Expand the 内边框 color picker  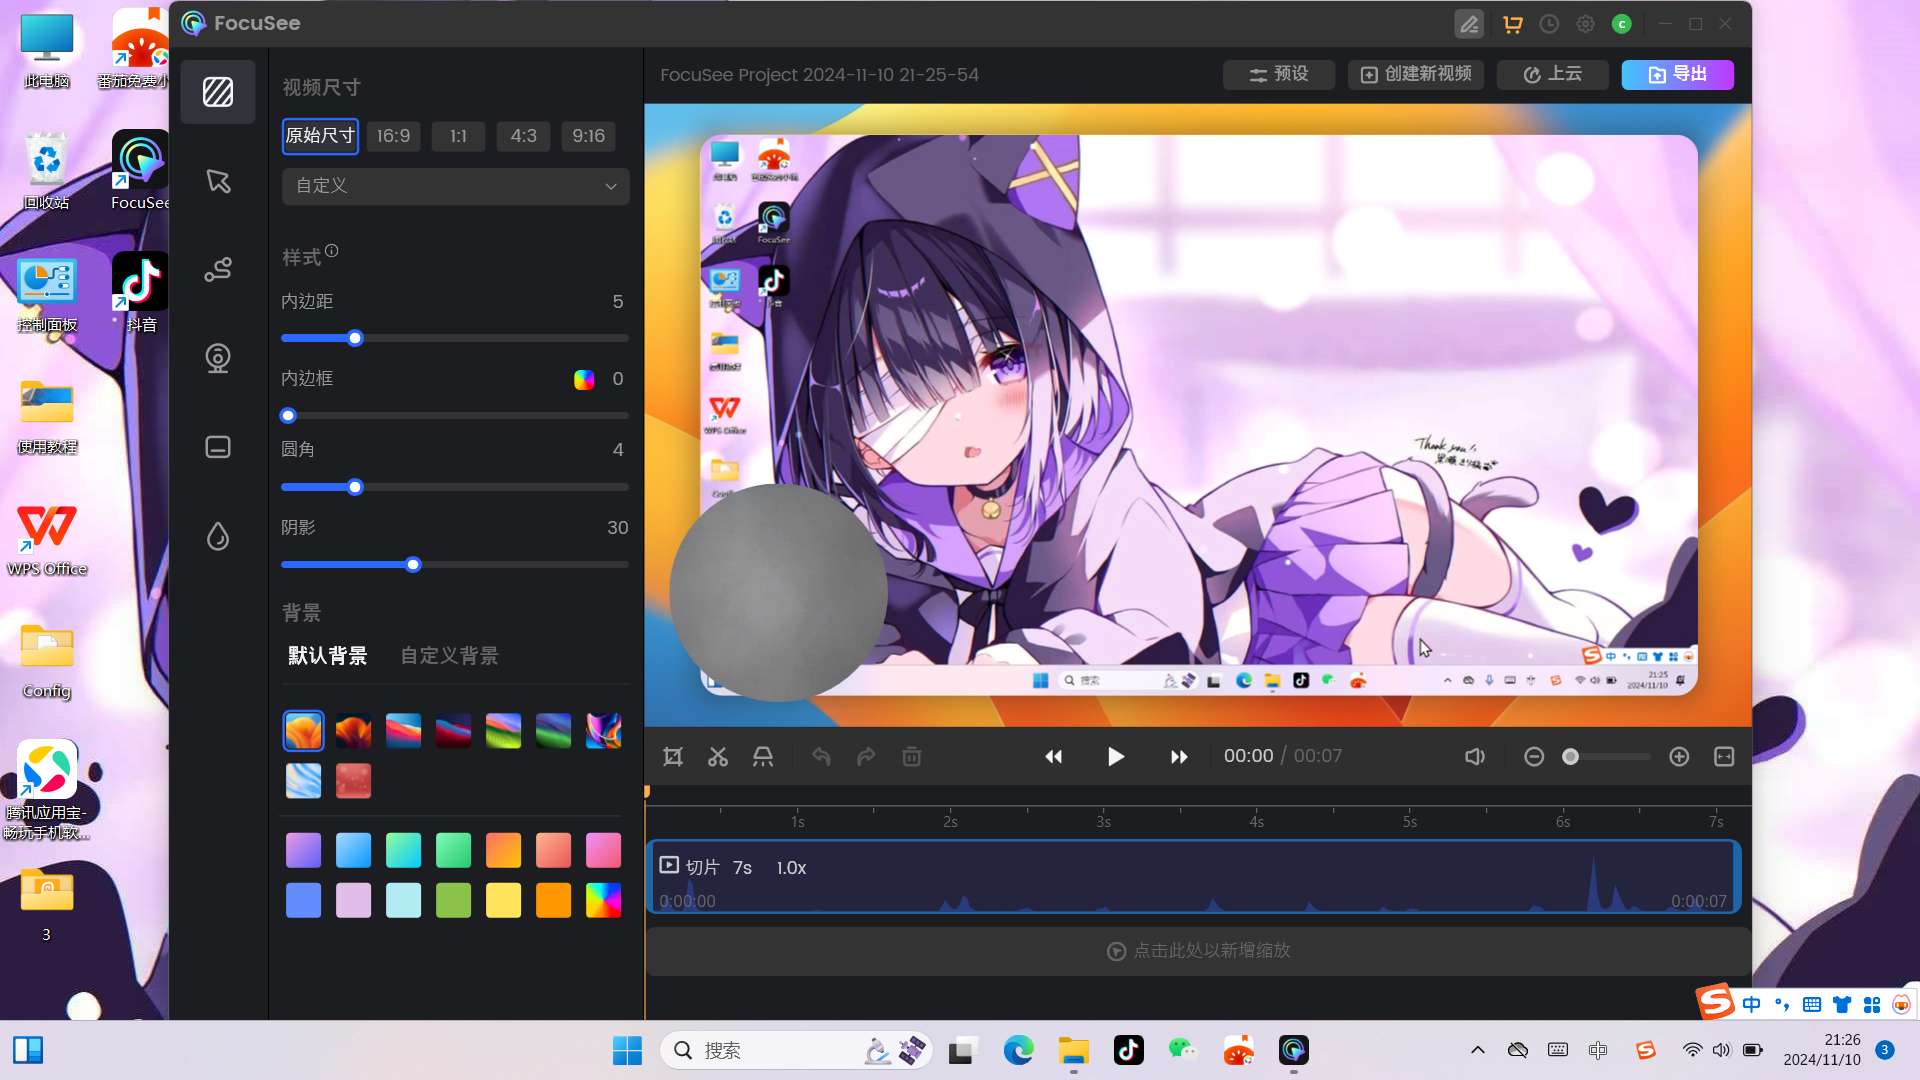(x=583, y=380)
